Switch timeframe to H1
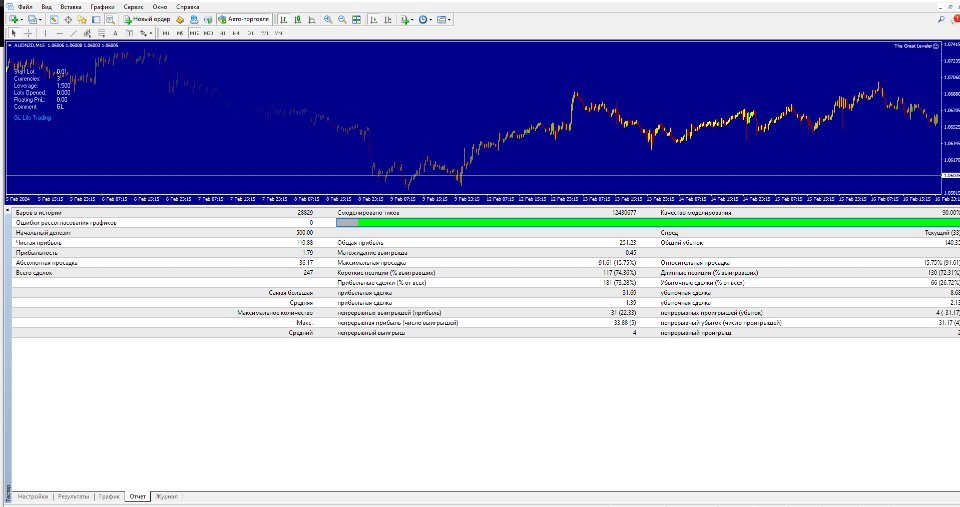Screen dimensions: 960x507 tap(222, 33)
